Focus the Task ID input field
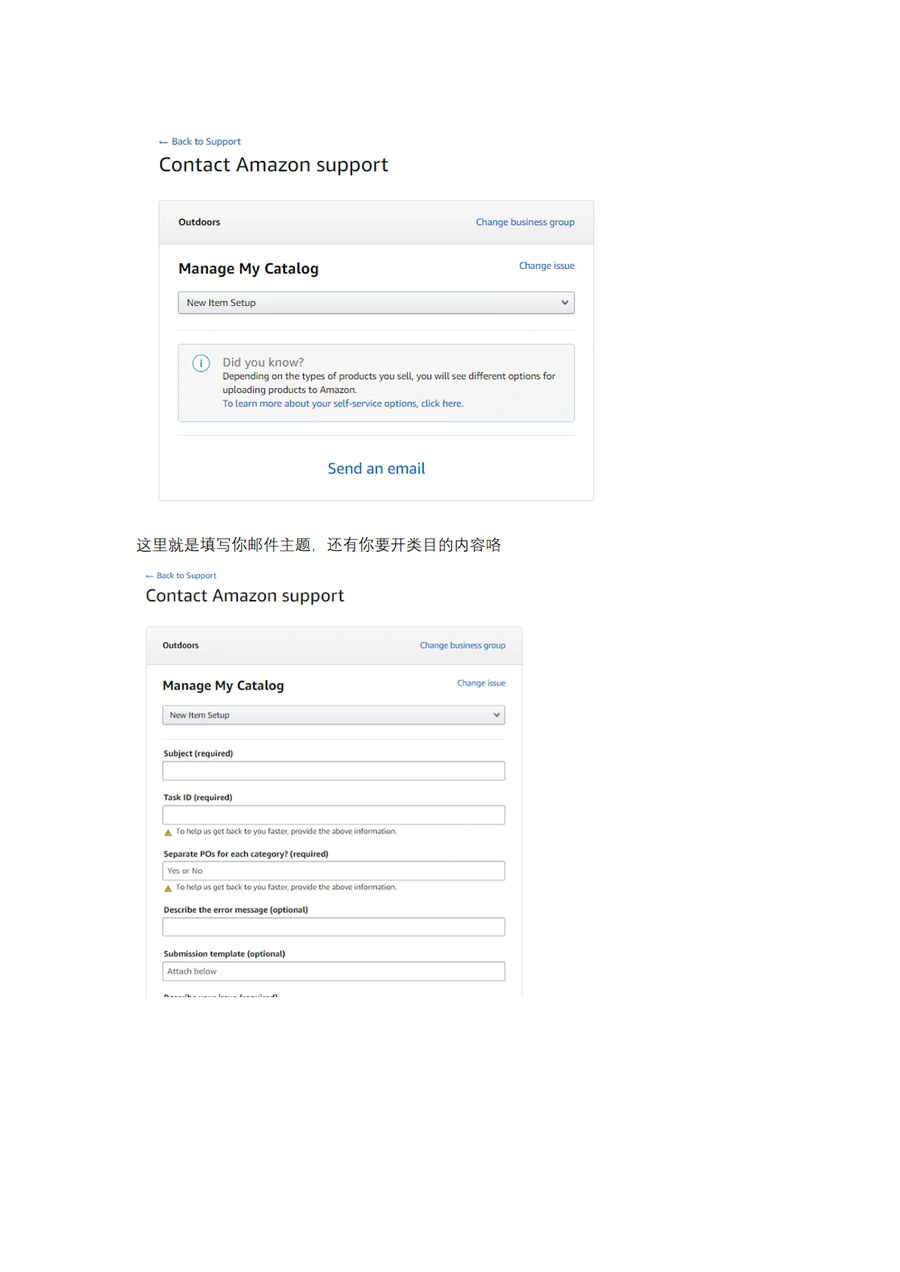Image resolution: width=900 pixels, height=1272 pixels. click(x=333, y=815)
